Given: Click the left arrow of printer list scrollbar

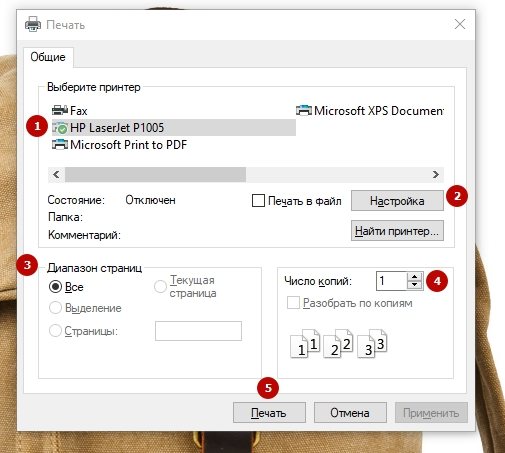Looking at the screenshot, I should [x=56, y=174].
